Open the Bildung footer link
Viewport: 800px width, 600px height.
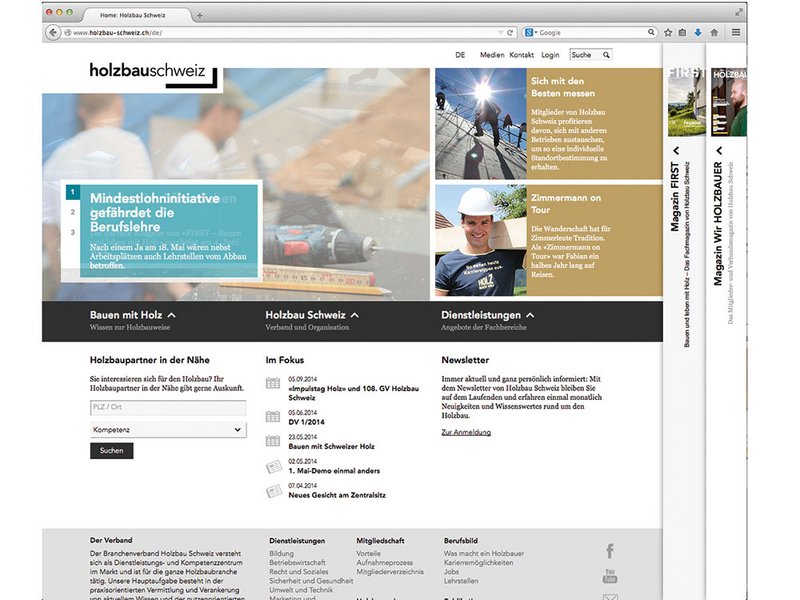281,554
